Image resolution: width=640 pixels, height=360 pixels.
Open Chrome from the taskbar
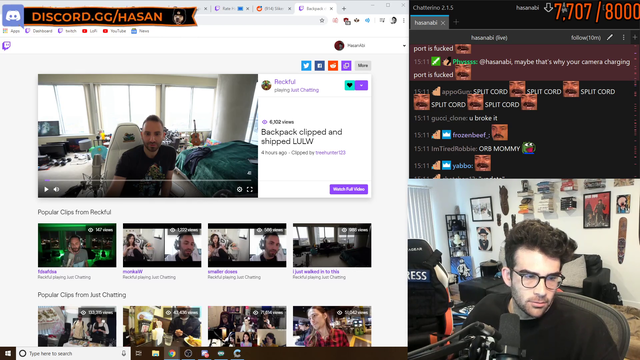click(172, 353)
